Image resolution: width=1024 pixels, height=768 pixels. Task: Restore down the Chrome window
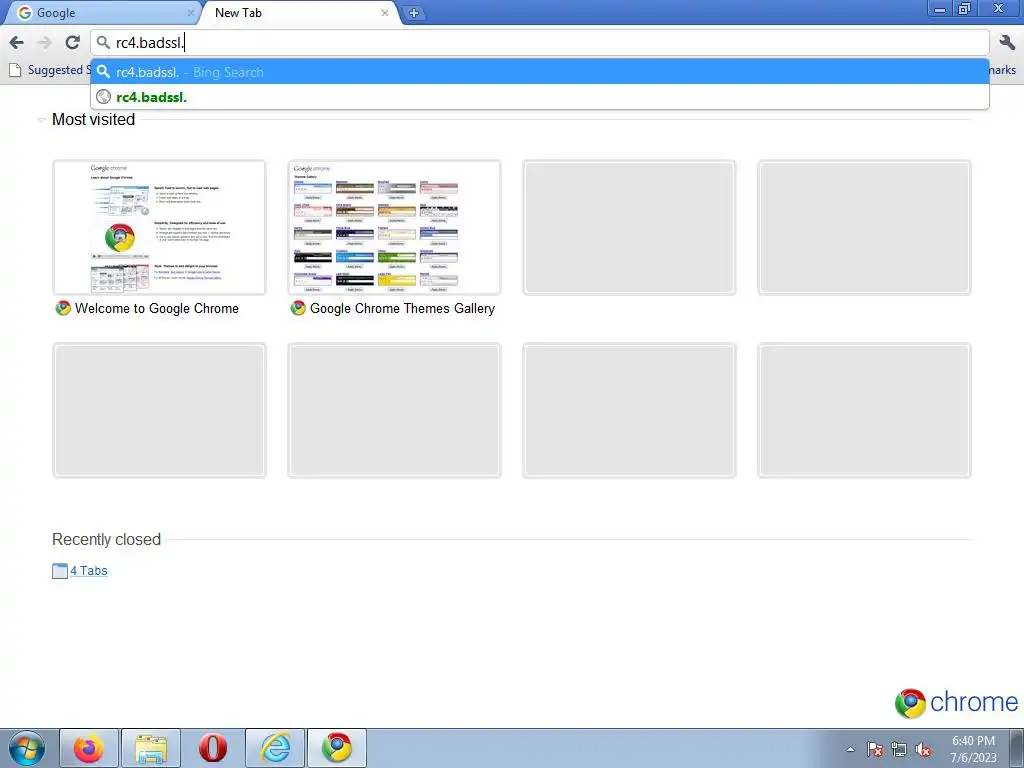pyautogui.click(x=964, y=8)
